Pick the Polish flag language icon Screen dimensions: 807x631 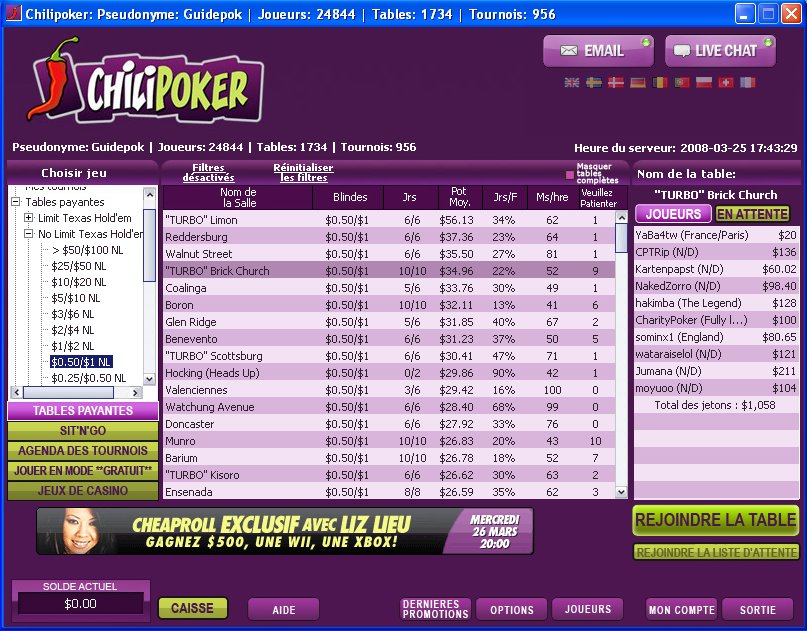pyautogui.click(x=704, y=82)
